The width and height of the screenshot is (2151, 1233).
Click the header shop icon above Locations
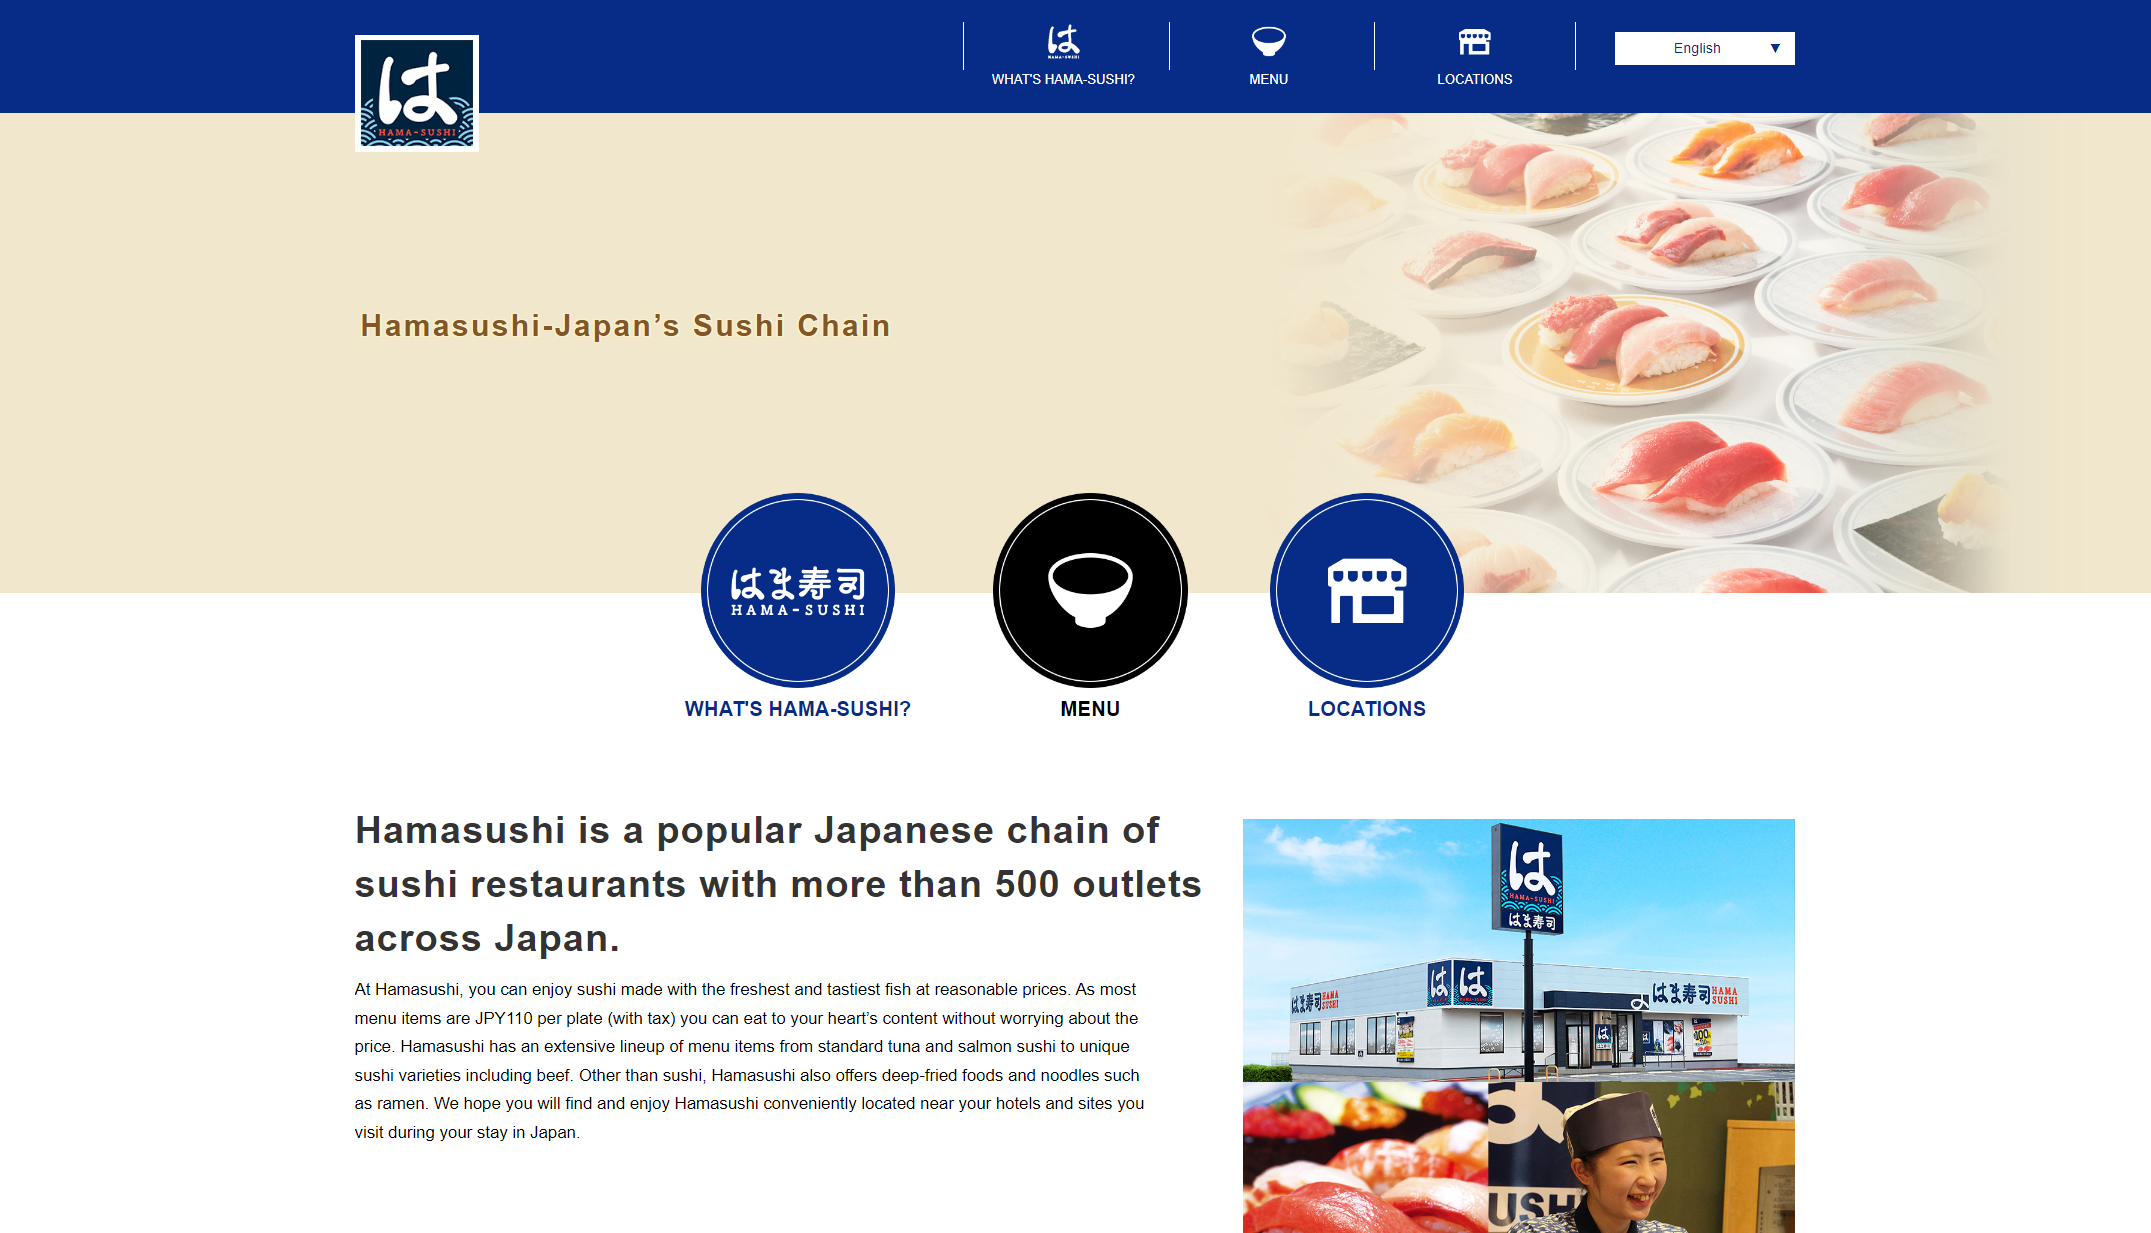1474,41
